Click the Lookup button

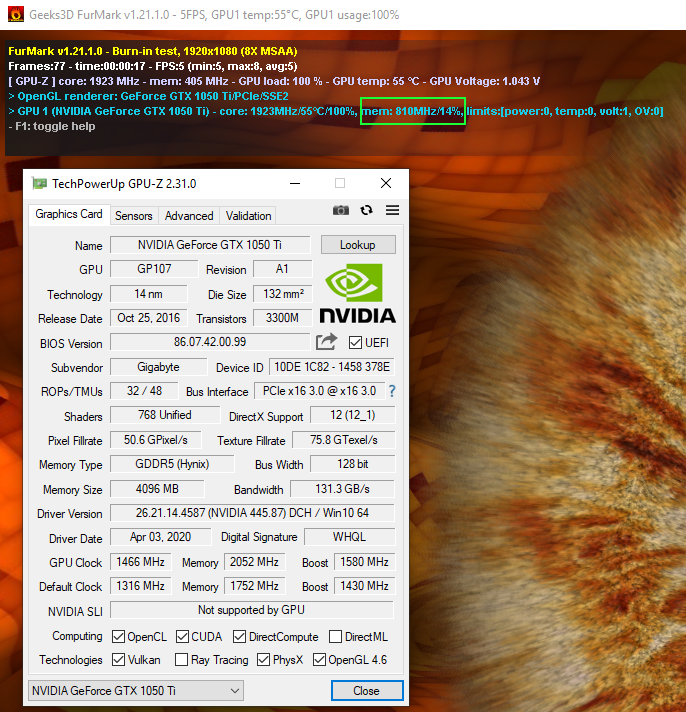click(x=358, y=245)
